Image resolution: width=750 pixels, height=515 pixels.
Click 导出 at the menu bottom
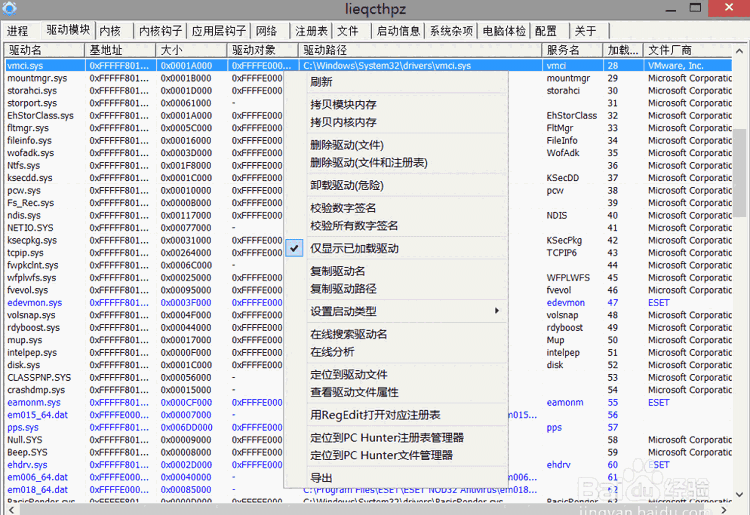[x=321, y=478]
